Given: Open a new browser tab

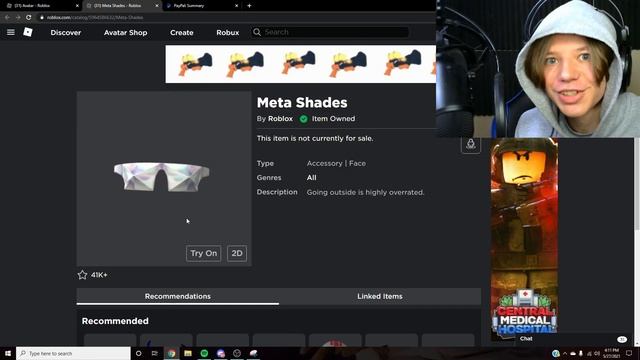Looking at the screenshot, I should tap(249, 6).
